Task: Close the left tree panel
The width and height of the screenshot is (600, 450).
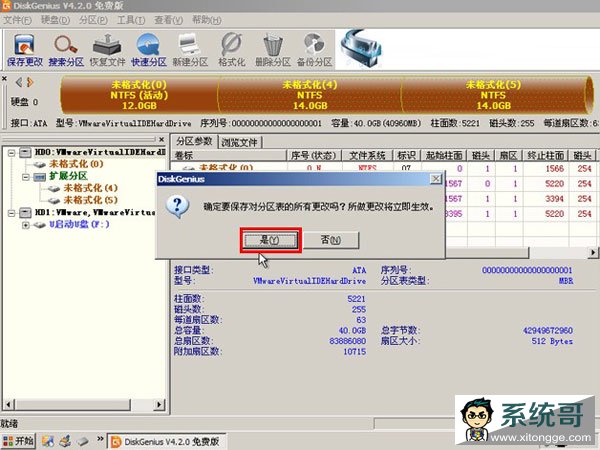Action: (161, 139)
